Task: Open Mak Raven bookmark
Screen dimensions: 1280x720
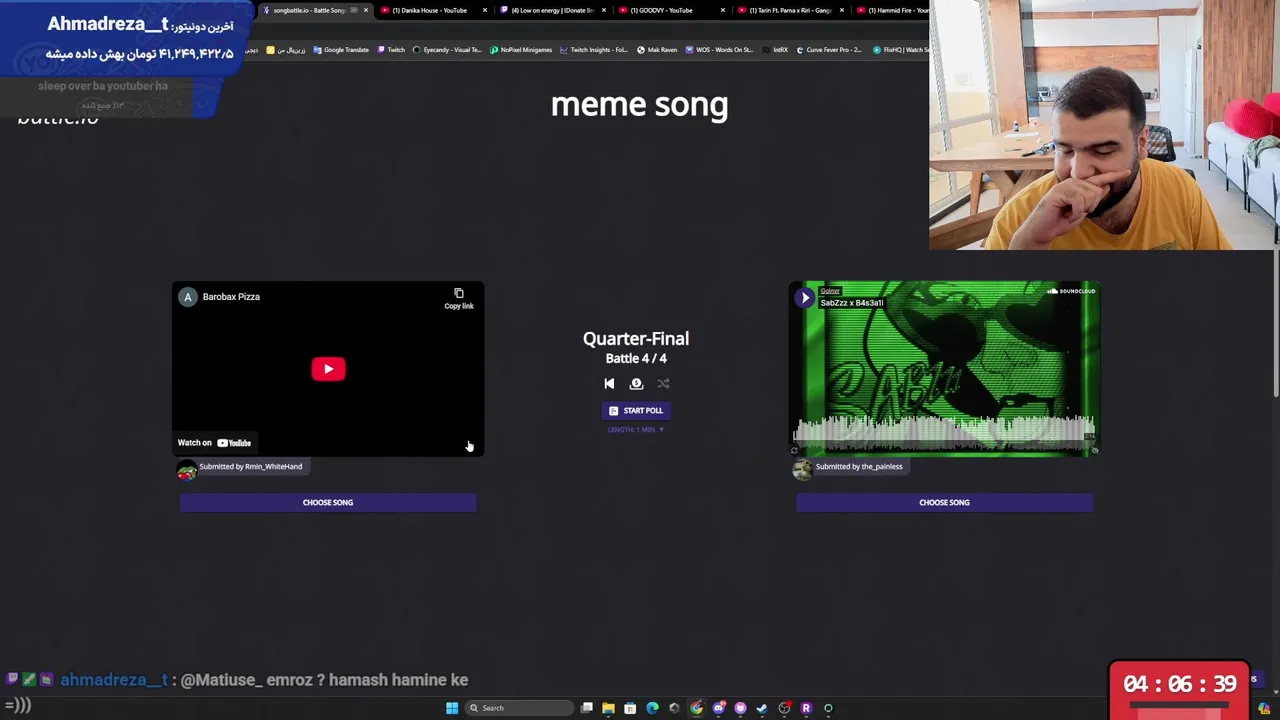Action: point(656,50)
